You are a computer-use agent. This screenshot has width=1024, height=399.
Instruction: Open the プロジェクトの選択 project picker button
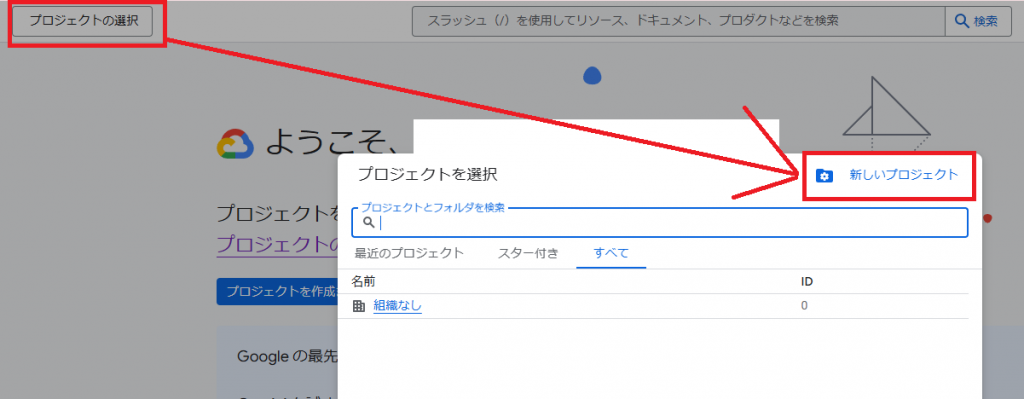[83, 22]
